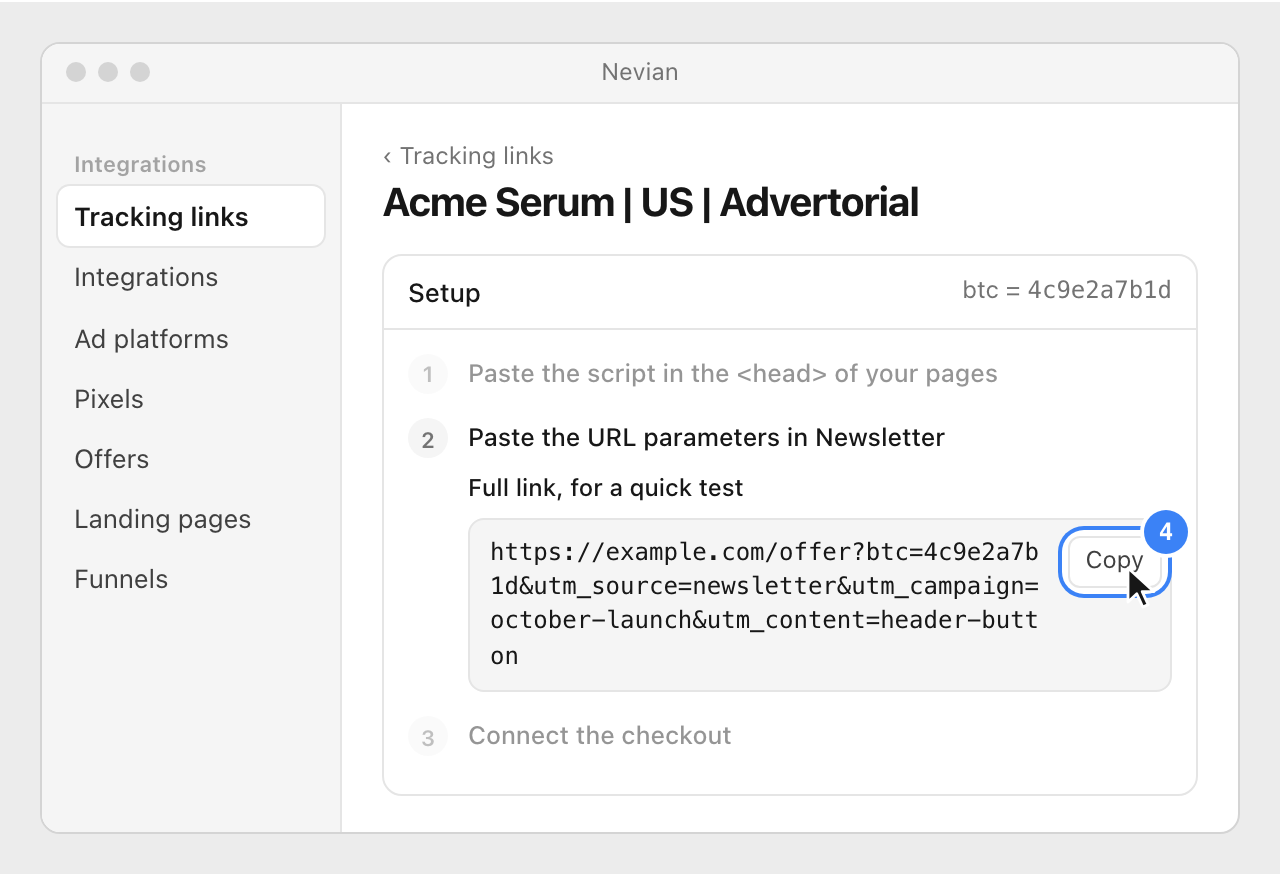Viewport: 1280px width, 874px height.
Task: Click the full link URL text box
Action: (820, 605)
